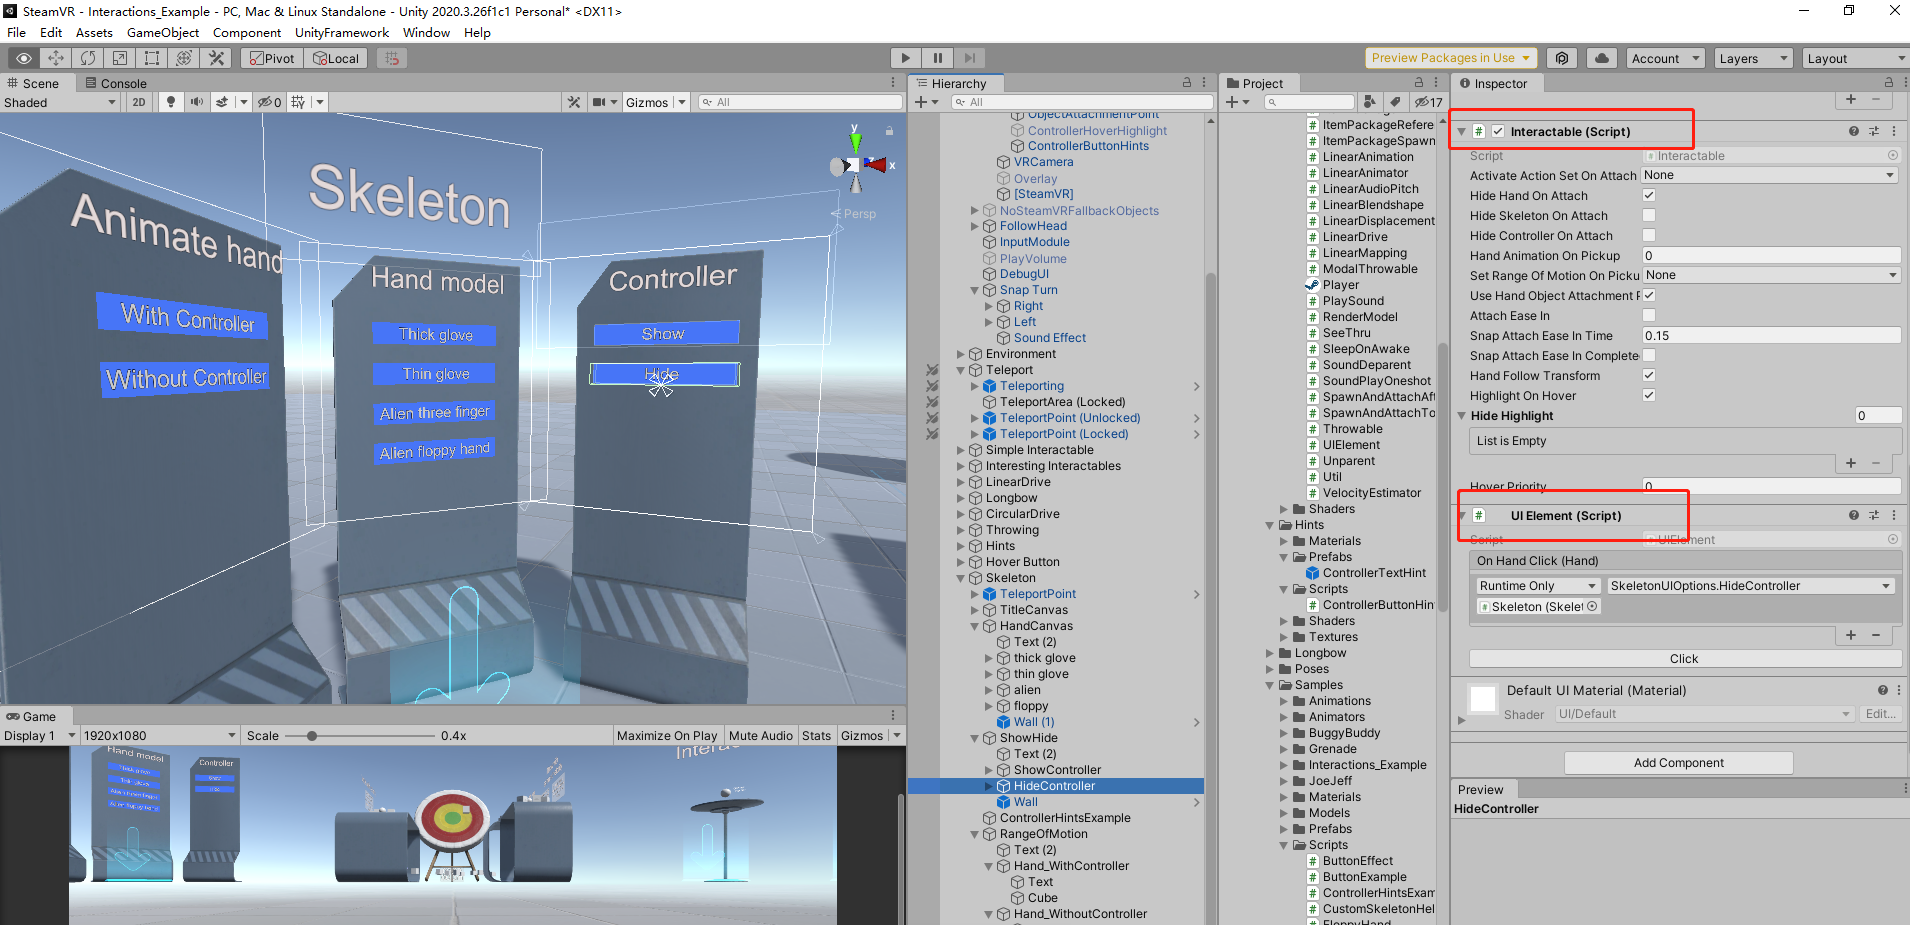Open the Layers dropdown

point(1753,58)
